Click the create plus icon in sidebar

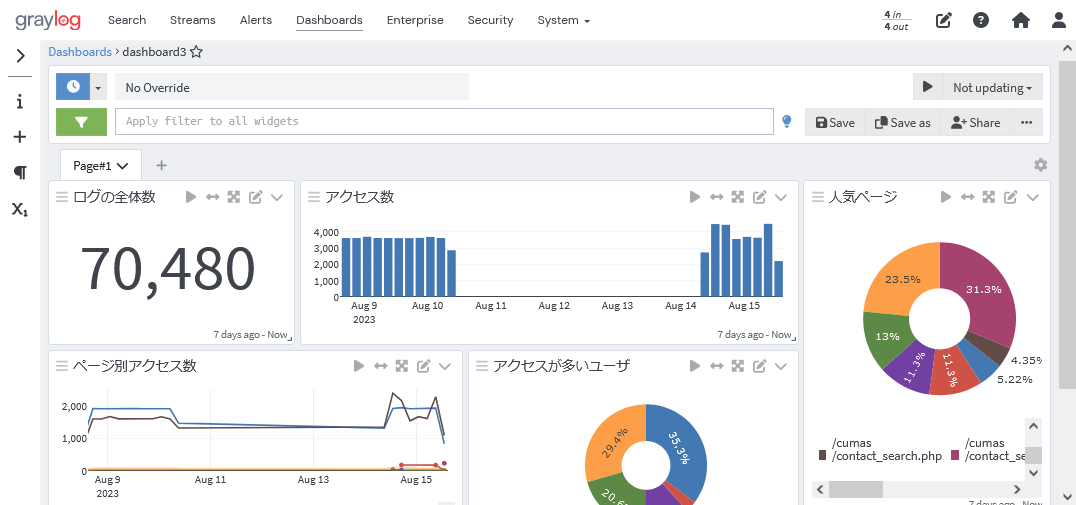click(x=20, y=137)
